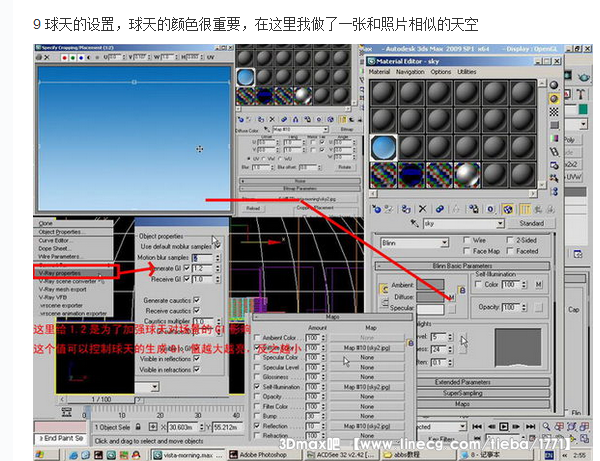Click absolute transform type-in icon
Viewport: 600px width, 461px height.
click(153, 427)
